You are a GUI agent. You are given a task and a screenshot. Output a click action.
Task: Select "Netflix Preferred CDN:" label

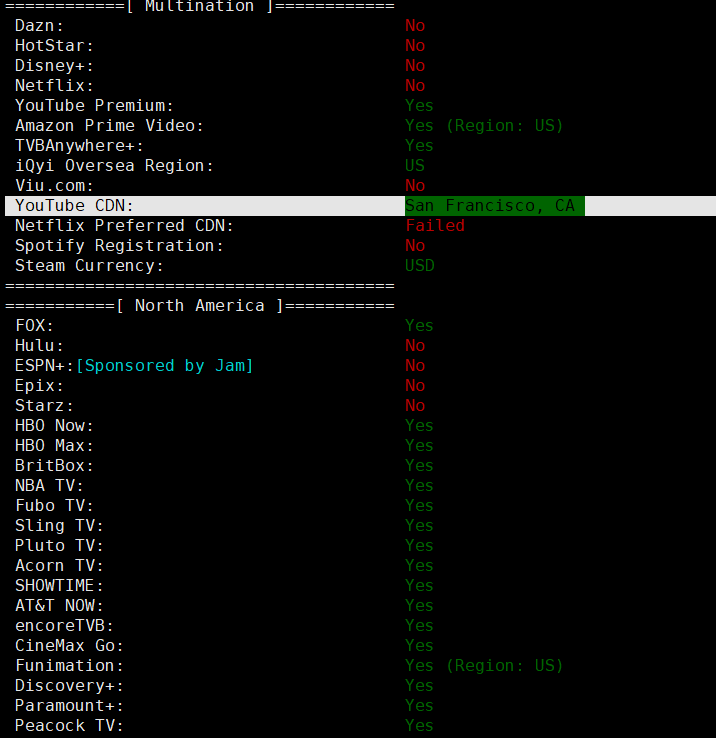[x=124, y=225]
